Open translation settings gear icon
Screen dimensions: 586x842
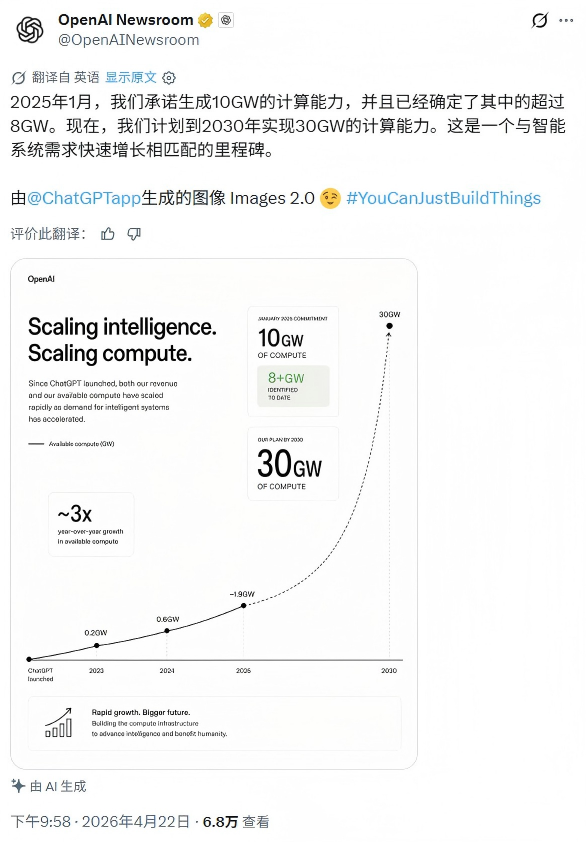pos(169,78)
